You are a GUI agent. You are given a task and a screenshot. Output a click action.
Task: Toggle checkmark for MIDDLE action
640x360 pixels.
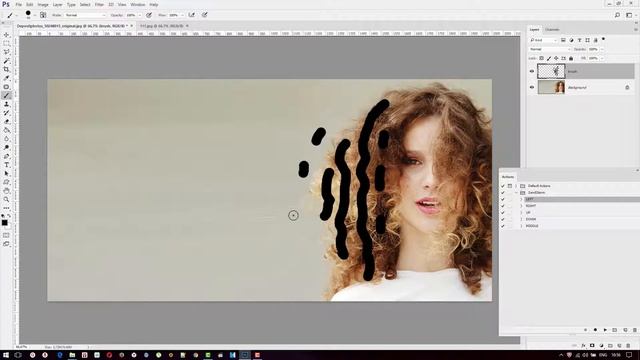[x=503, y=226]
